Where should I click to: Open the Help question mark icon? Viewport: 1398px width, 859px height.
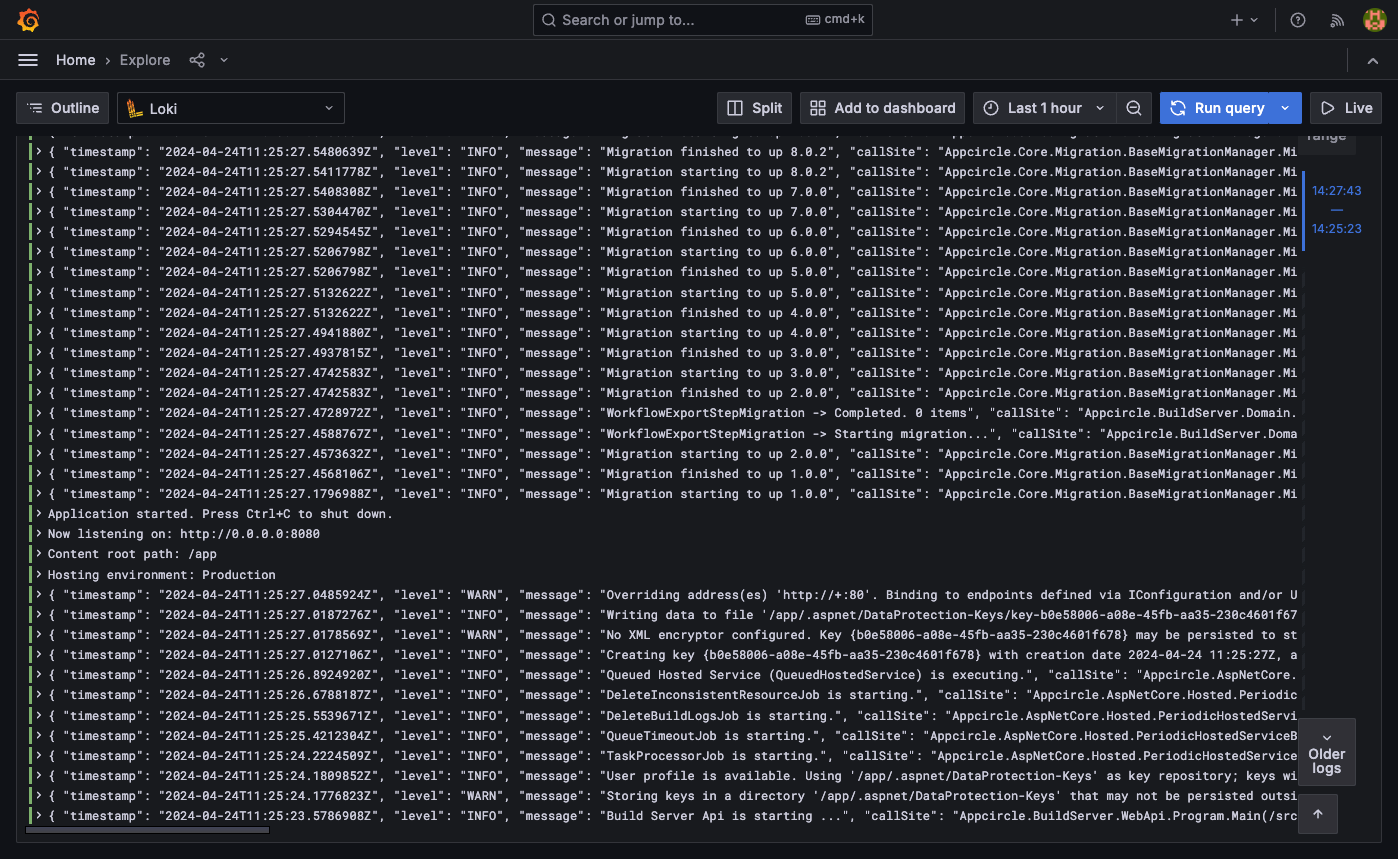tap(1298, 20)
